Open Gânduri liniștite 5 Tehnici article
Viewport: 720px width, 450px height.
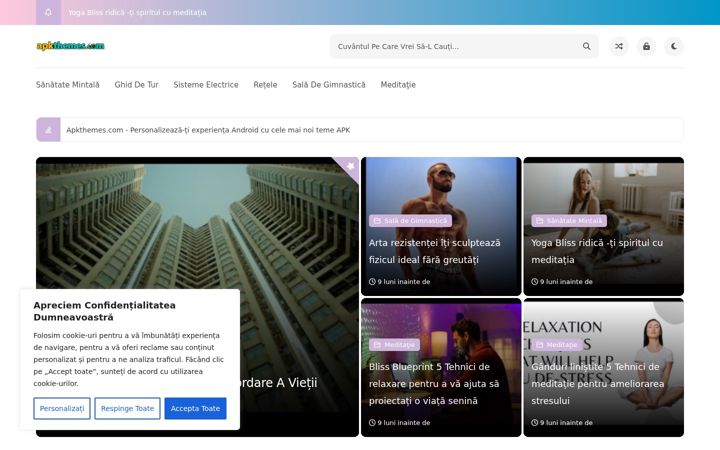click(x=597, y=384)
